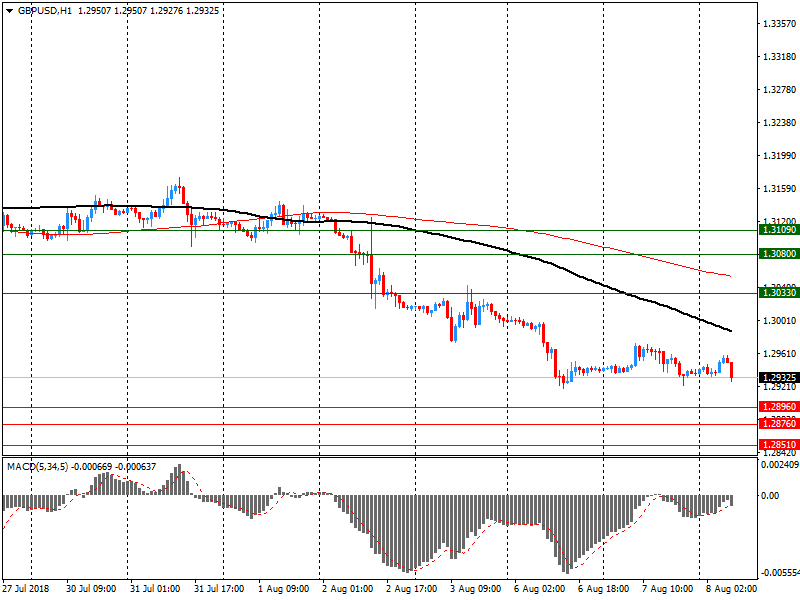Image resolution: width=800 pixels, height=600 pixels.
Task: Click the 6 Aug 18:00 time label
Action: [x=604, y=589]
